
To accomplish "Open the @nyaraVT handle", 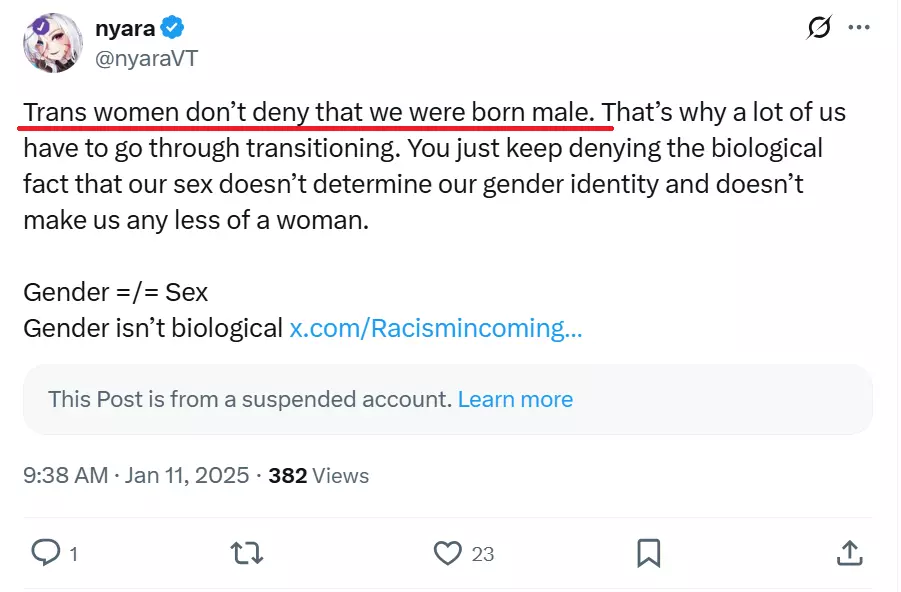I will tap(146, 58).
